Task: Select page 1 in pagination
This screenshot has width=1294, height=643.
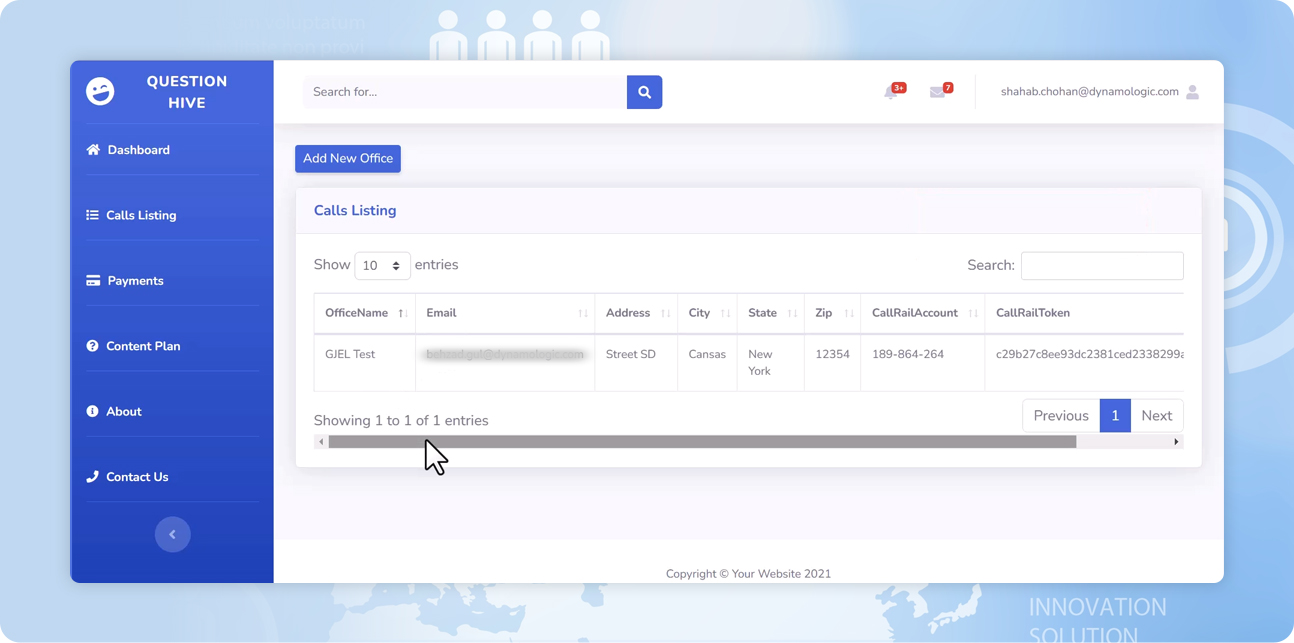Action: (x=1115, y=416)
